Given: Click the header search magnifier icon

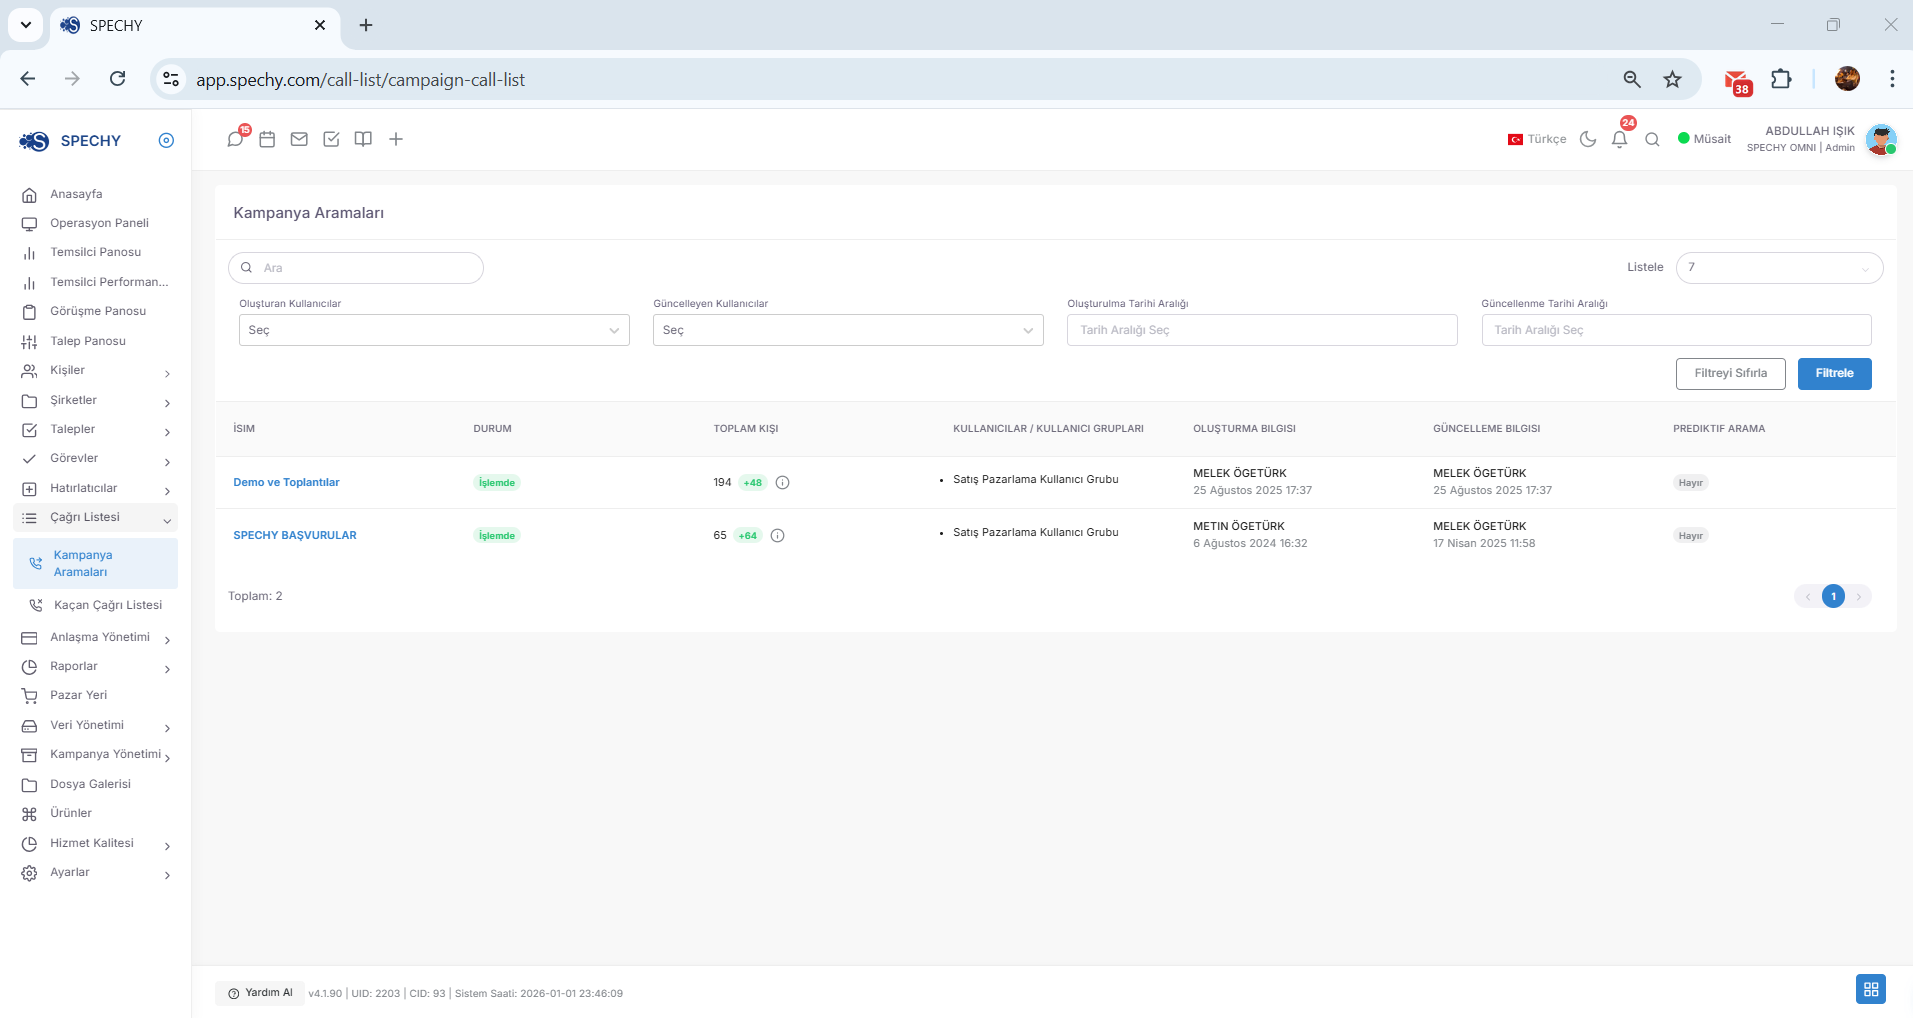Looking at the screenshot, I should [x=1652, y=139].
